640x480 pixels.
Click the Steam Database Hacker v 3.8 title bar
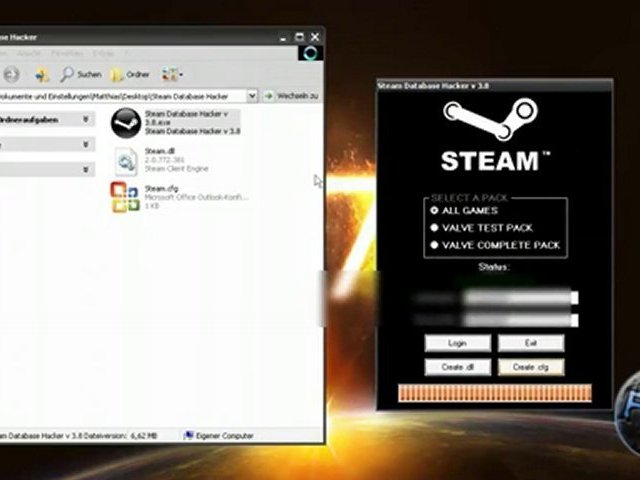click(494, 86)
